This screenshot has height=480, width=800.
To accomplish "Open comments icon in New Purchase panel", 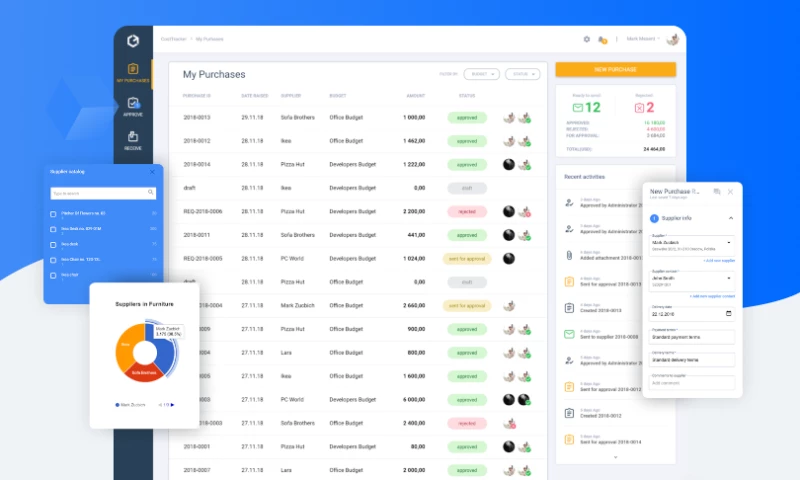I will (717, 192).
